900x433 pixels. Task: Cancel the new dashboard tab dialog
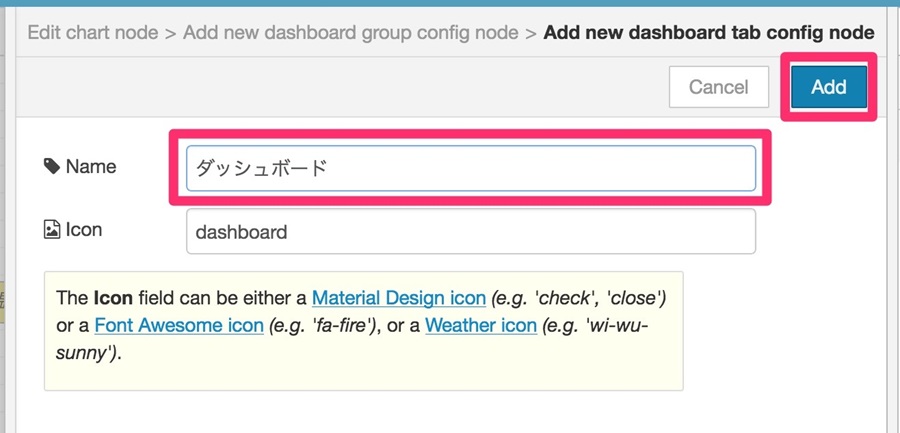tap(719, 87)
